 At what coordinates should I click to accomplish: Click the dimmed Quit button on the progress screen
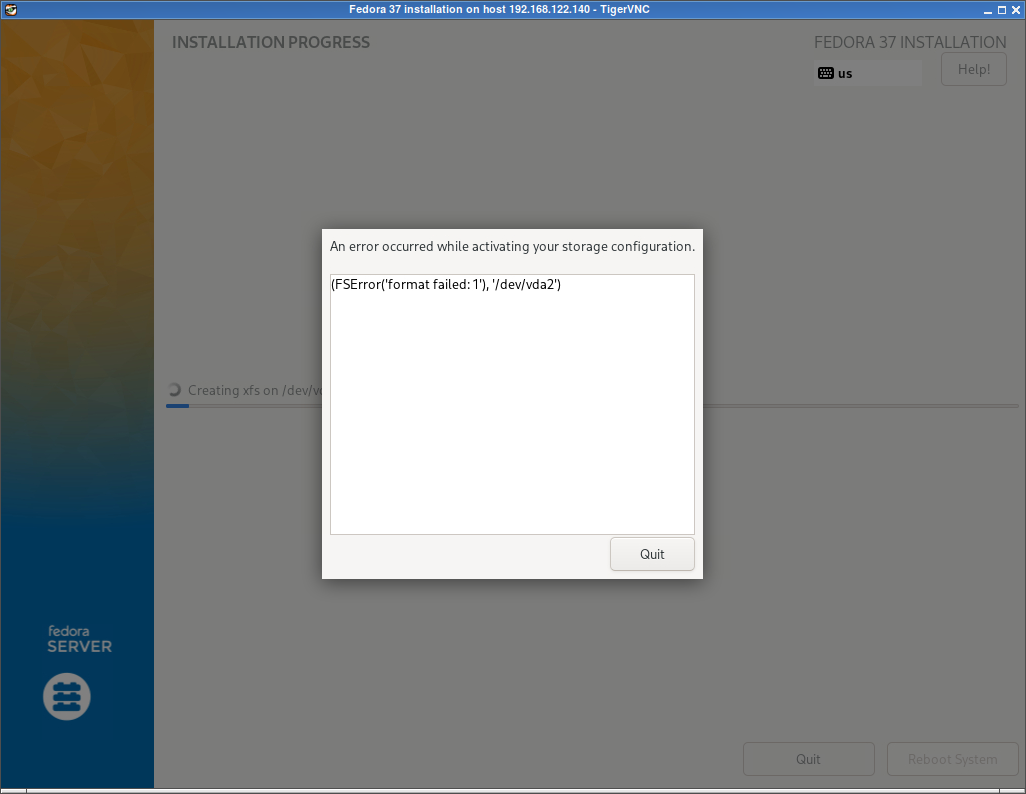[x=808, y=759]
